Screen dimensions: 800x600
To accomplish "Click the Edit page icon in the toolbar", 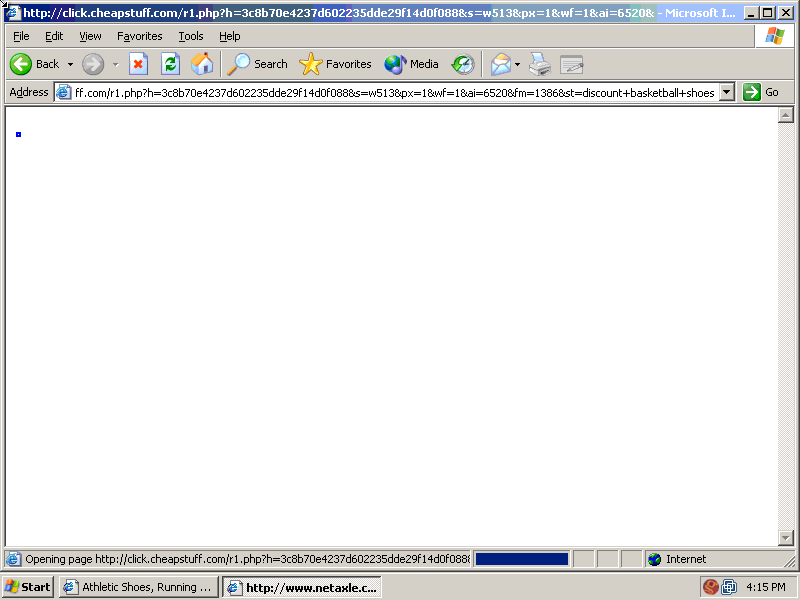I will tap(571, 64).
